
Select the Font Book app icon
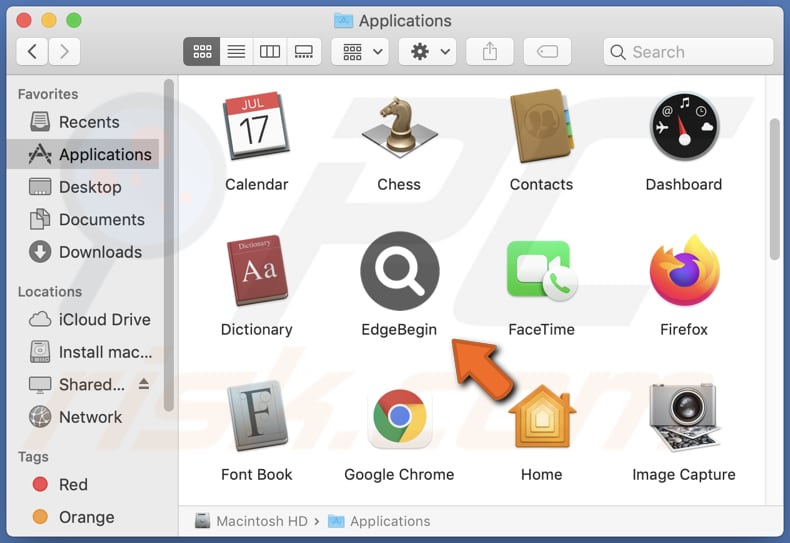257,416
